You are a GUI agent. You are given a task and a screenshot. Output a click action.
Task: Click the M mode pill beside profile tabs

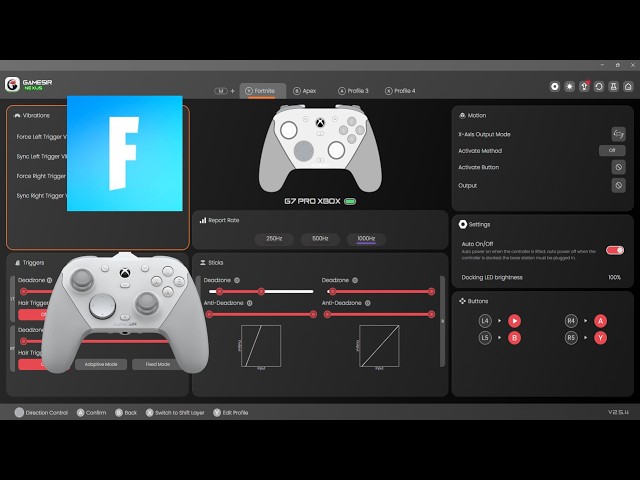(221, 91)
